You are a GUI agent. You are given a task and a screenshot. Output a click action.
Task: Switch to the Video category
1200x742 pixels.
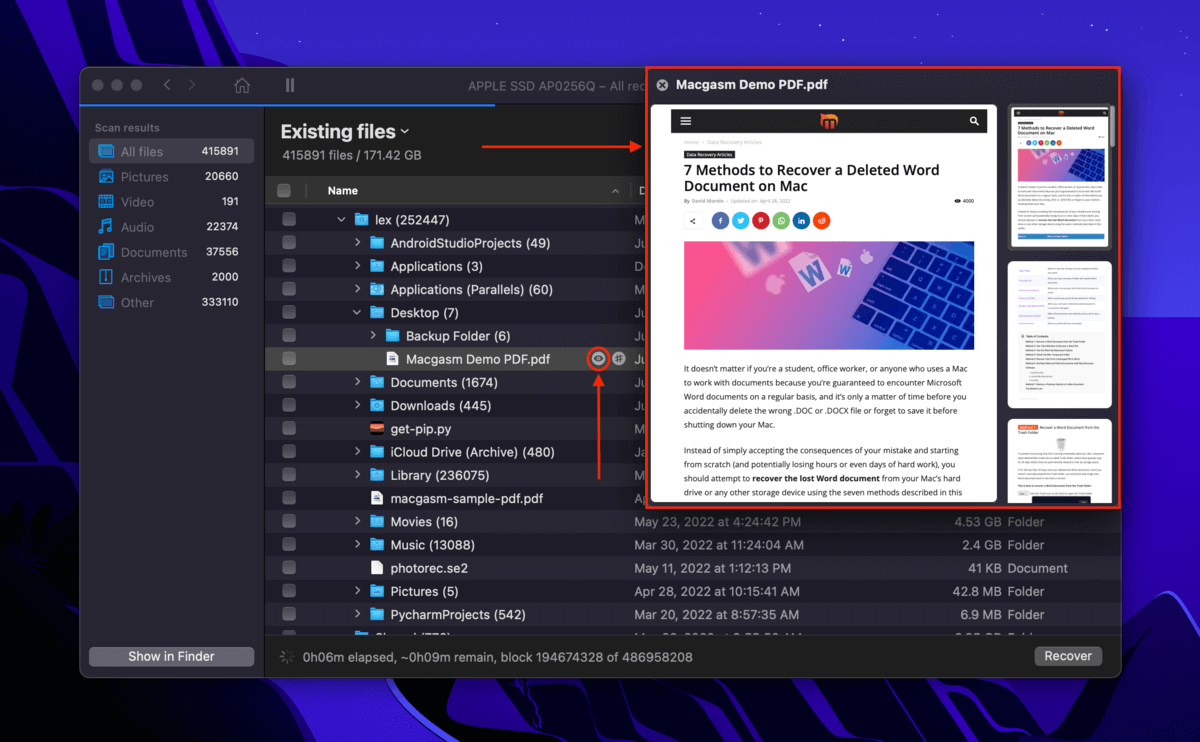(171, 202)
